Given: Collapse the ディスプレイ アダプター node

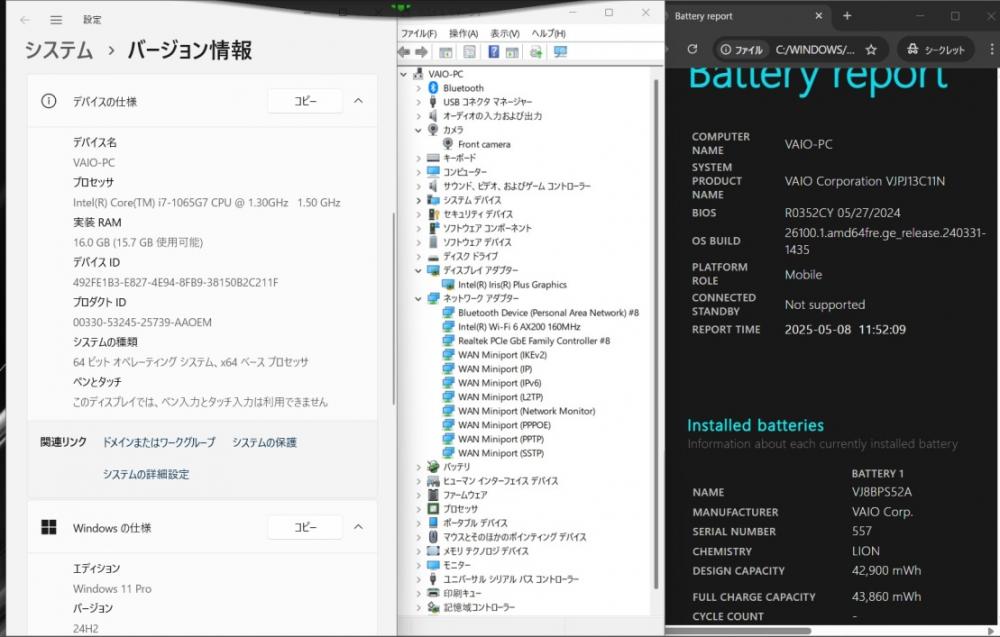Looking at the screenshot, I should (418, 270).
